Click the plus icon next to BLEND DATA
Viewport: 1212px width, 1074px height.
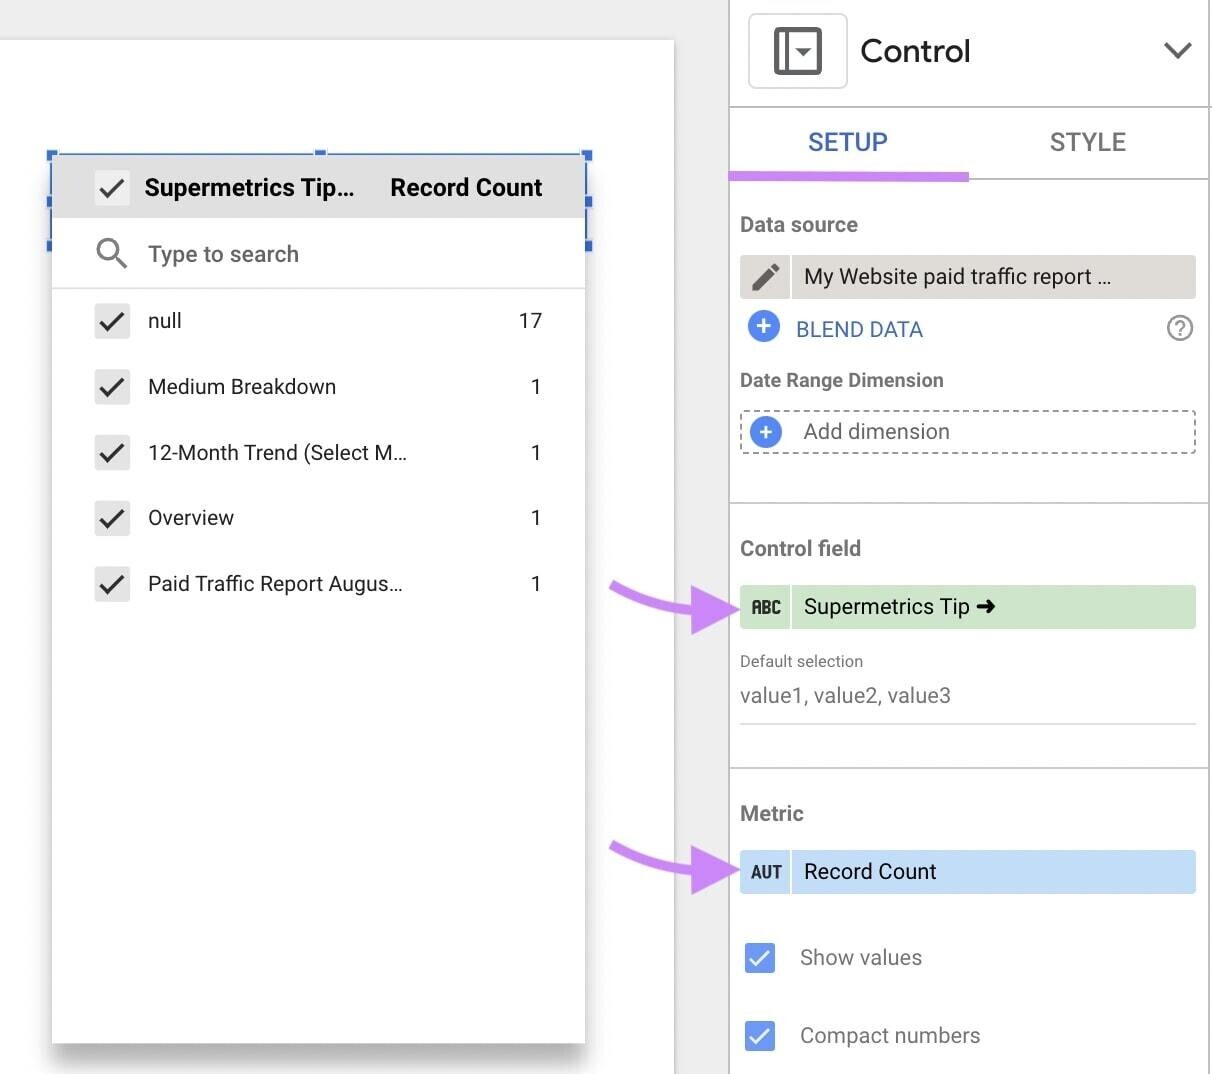(x=763, y=327)
